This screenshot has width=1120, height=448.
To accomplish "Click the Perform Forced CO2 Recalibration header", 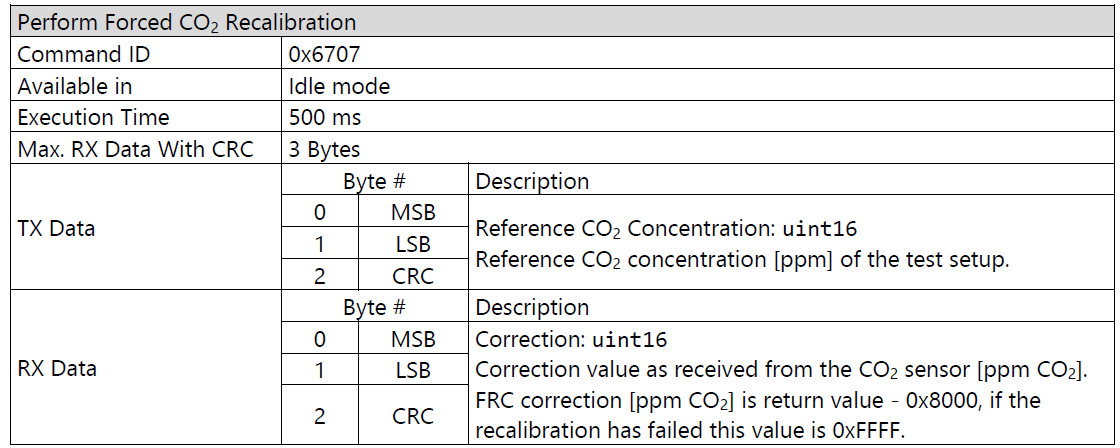I will [559, 22].
